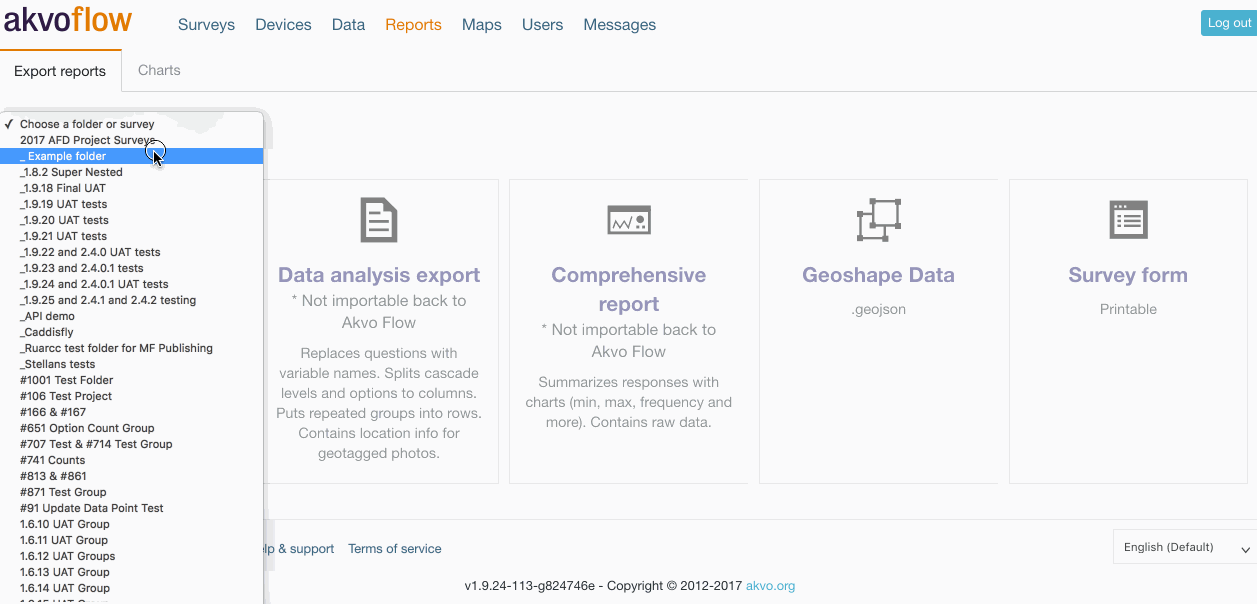
Task: Click the akvoflow logo
Action: 68,19
